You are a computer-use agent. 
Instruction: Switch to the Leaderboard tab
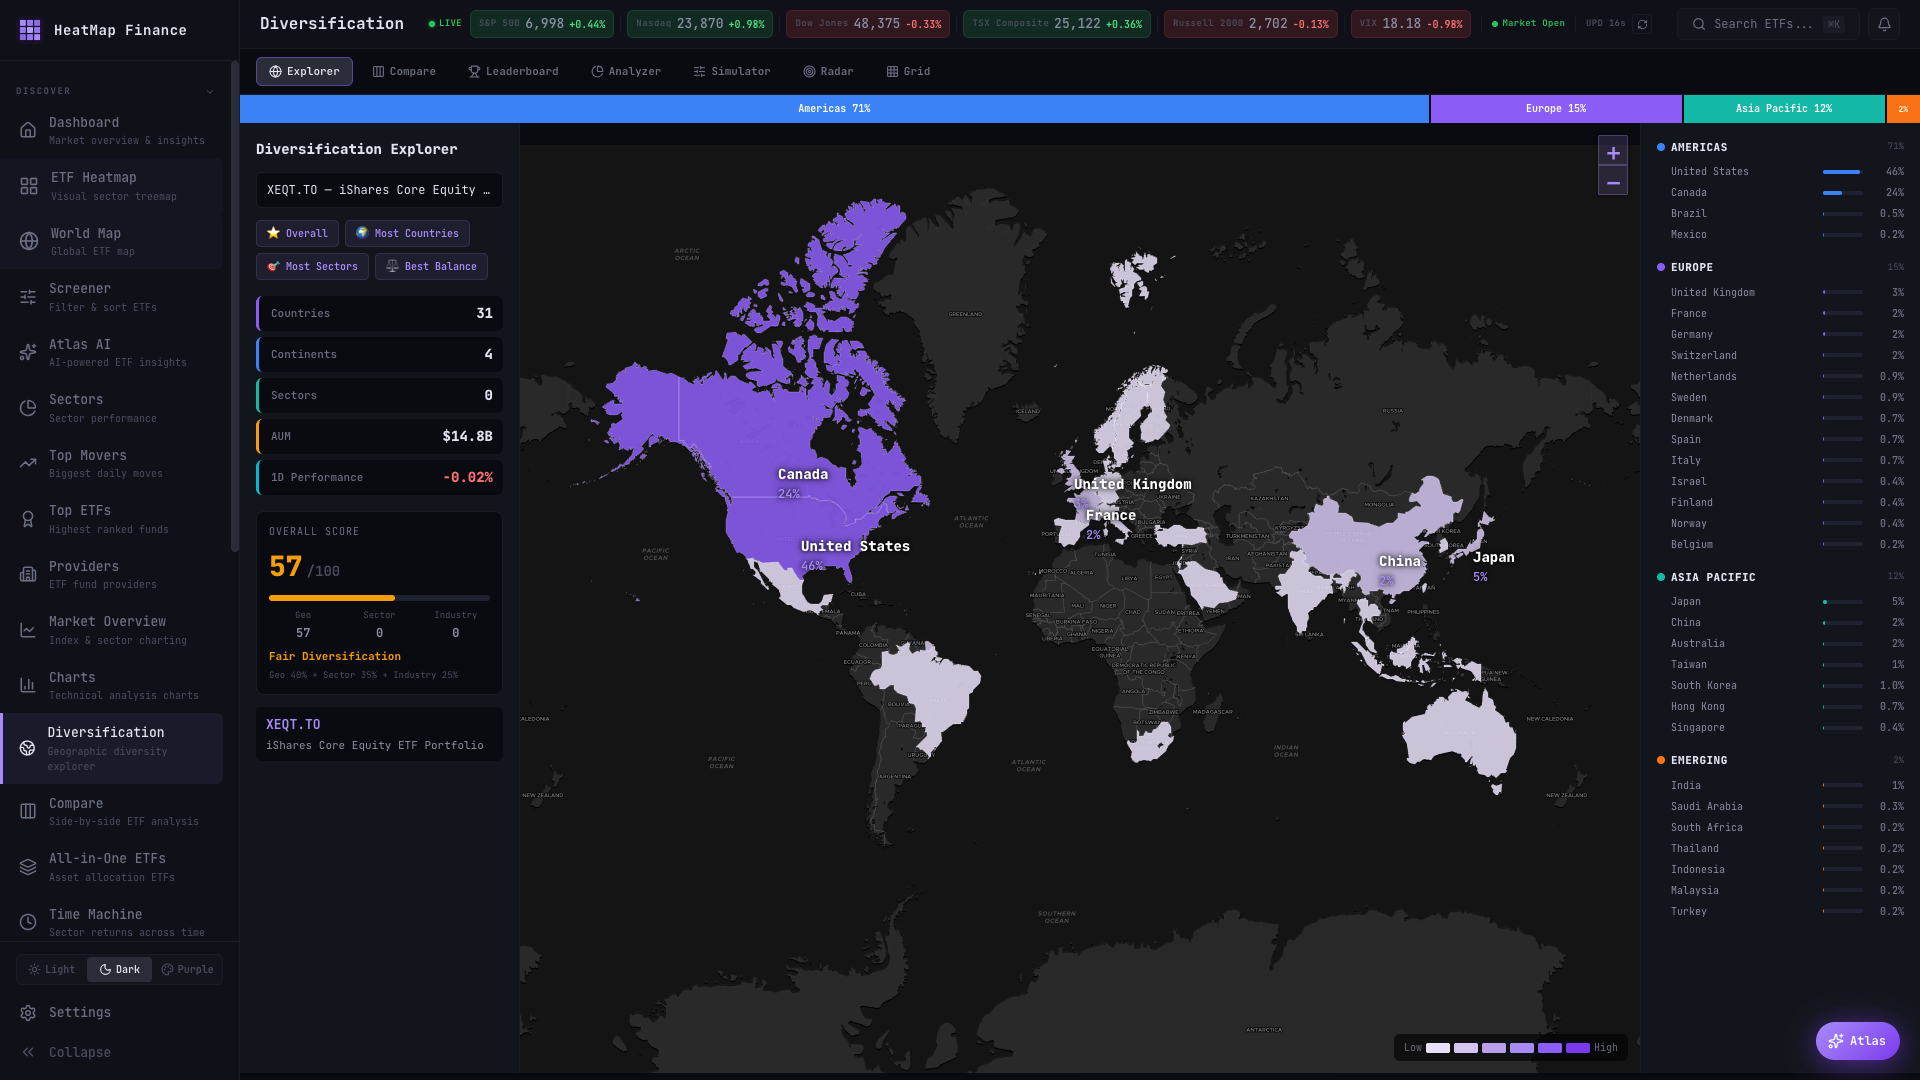513,71
